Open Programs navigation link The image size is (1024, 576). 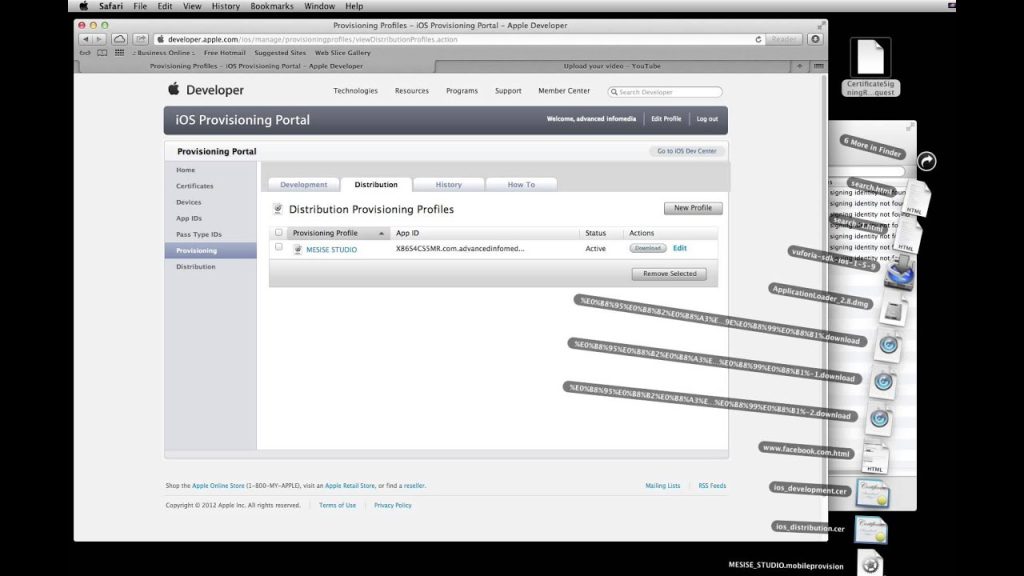coord(462,91)
